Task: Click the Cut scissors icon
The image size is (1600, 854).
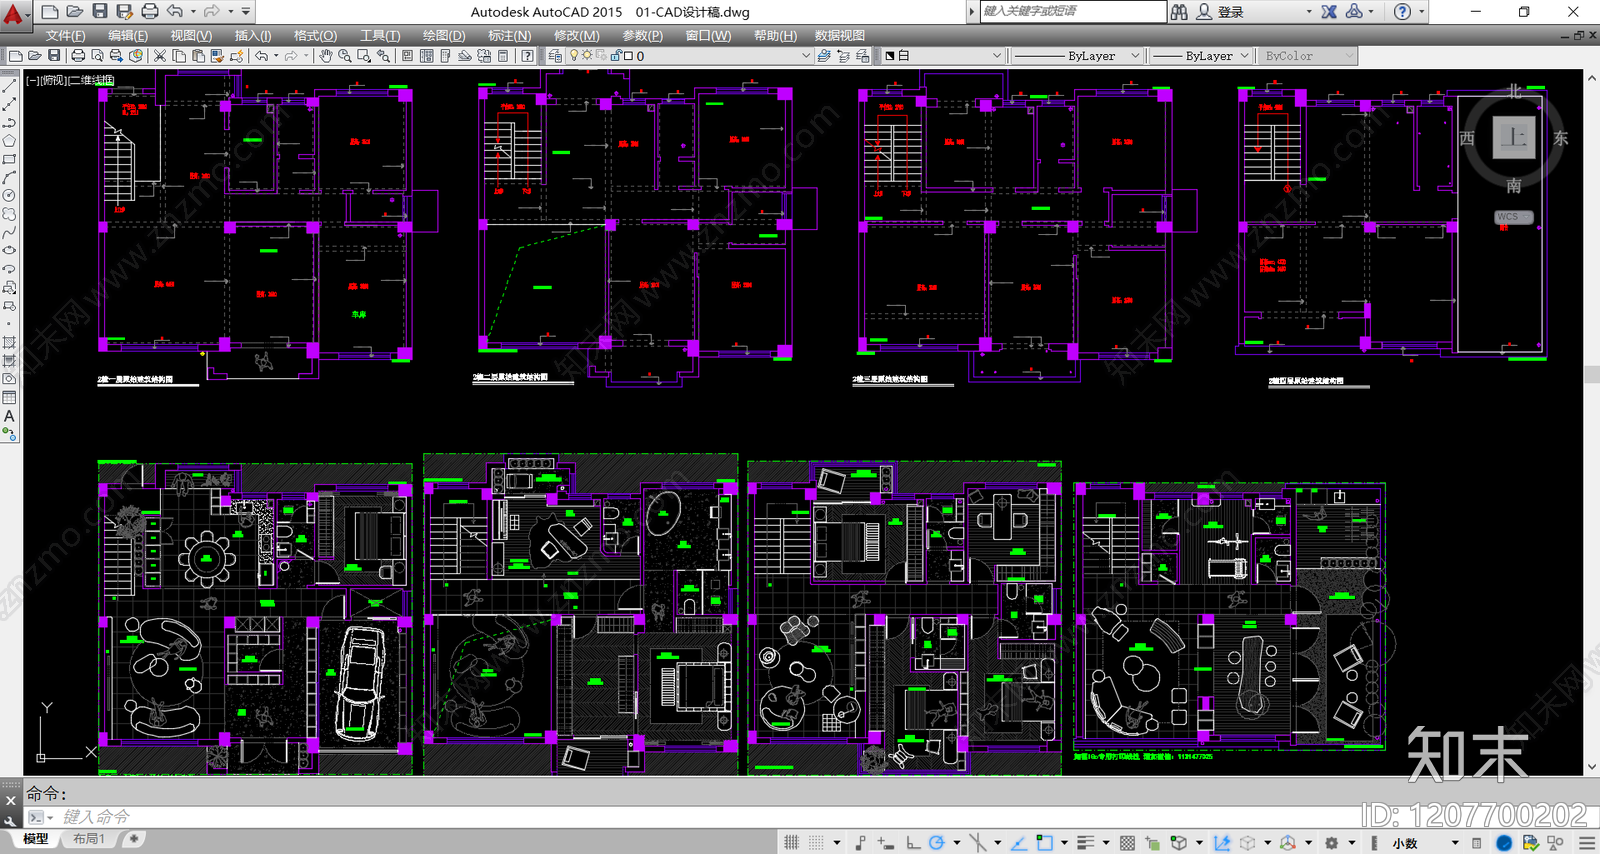Action: coord(159,56)
